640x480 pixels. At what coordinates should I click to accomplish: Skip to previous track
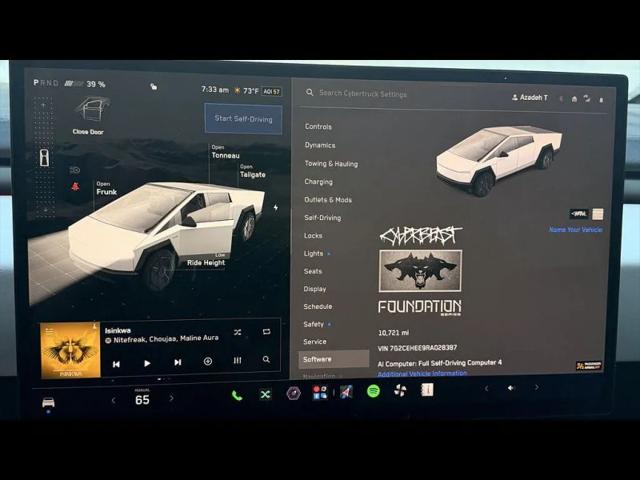(x=116, y=364)
